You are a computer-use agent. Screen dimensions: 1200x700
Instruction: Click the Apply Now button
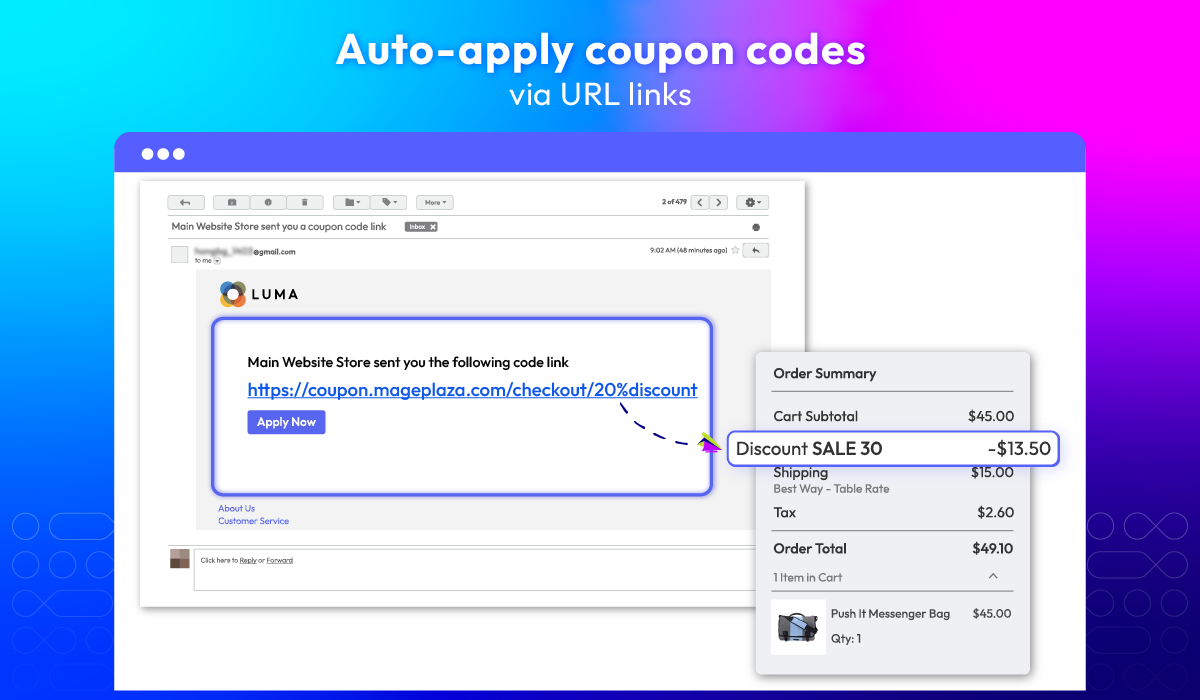click(x=286, y=422)
